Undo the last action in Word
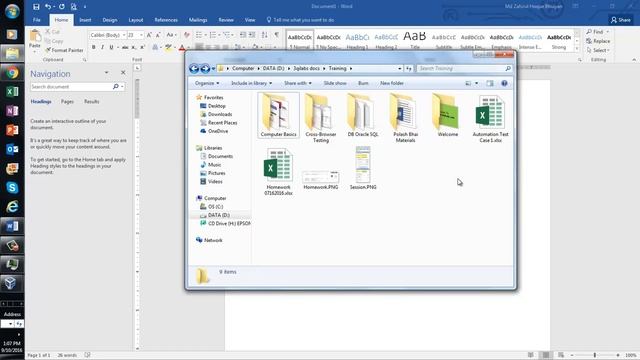640x360 pixels. click(x=48, y=7)
